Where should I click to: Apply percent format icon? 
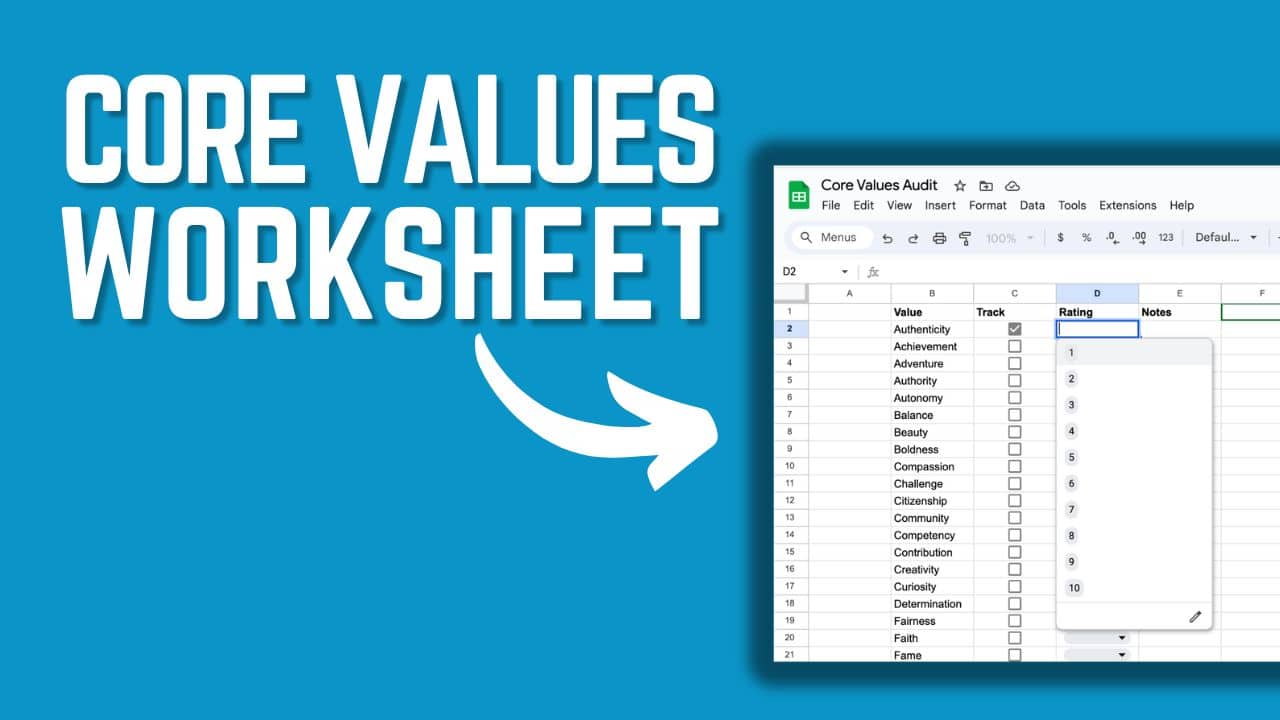(1084, 237)
